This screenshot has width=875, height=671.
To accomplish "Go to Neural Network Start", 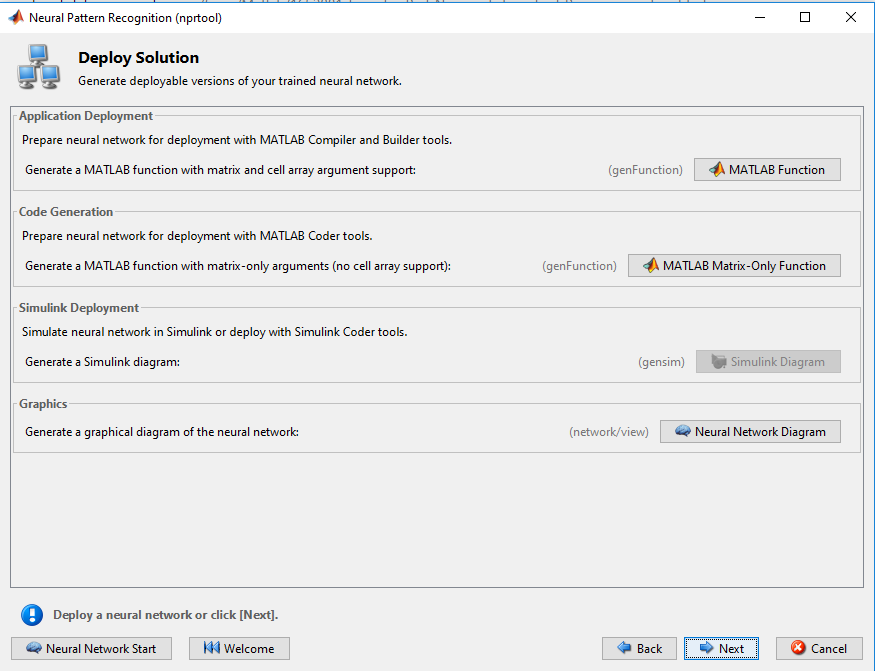I will pos(92,649).
